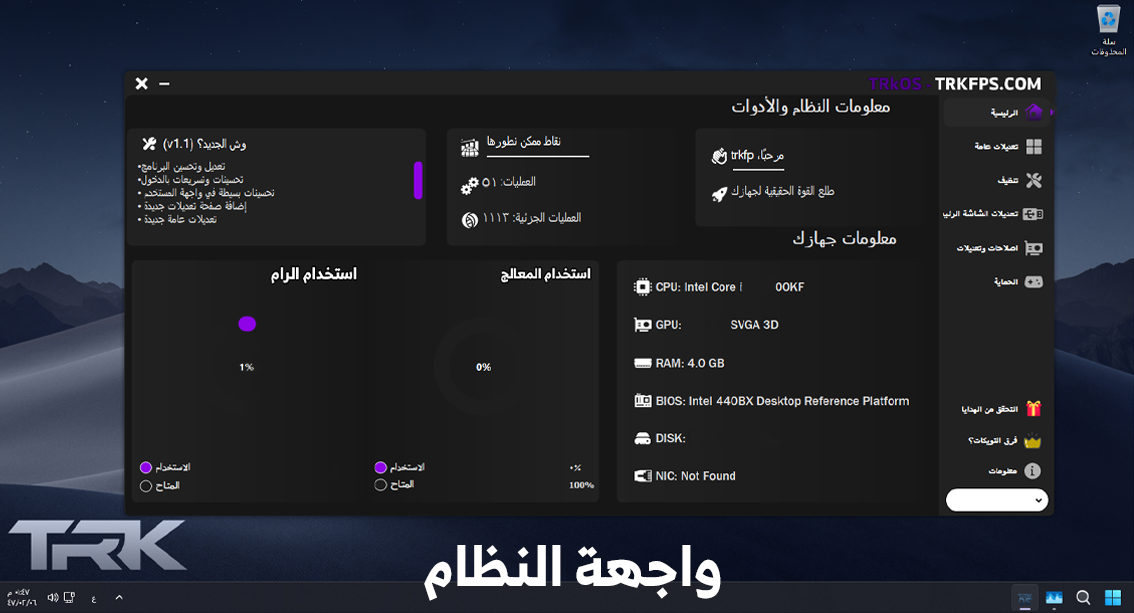Click RAM: 4.0 GB text

(x=690, y=363)
